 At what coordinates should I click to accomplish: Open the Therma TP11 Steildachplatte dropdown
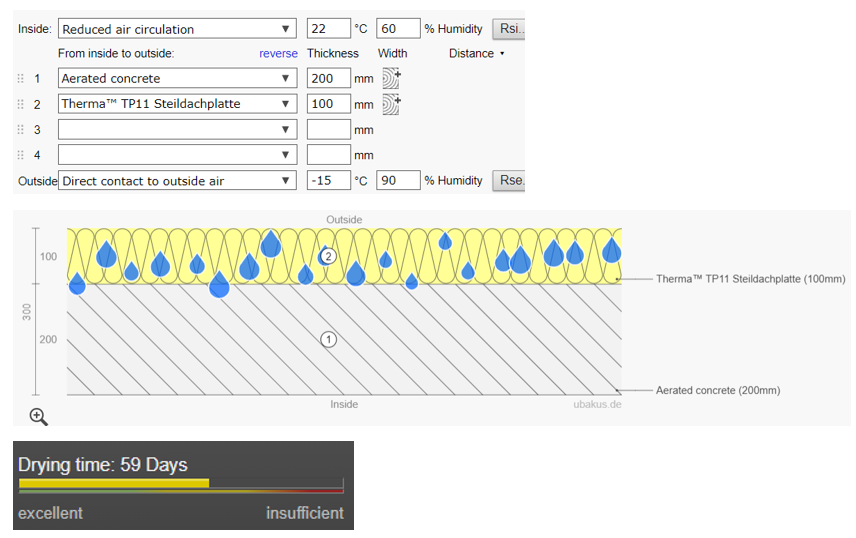tap(178, 104)
